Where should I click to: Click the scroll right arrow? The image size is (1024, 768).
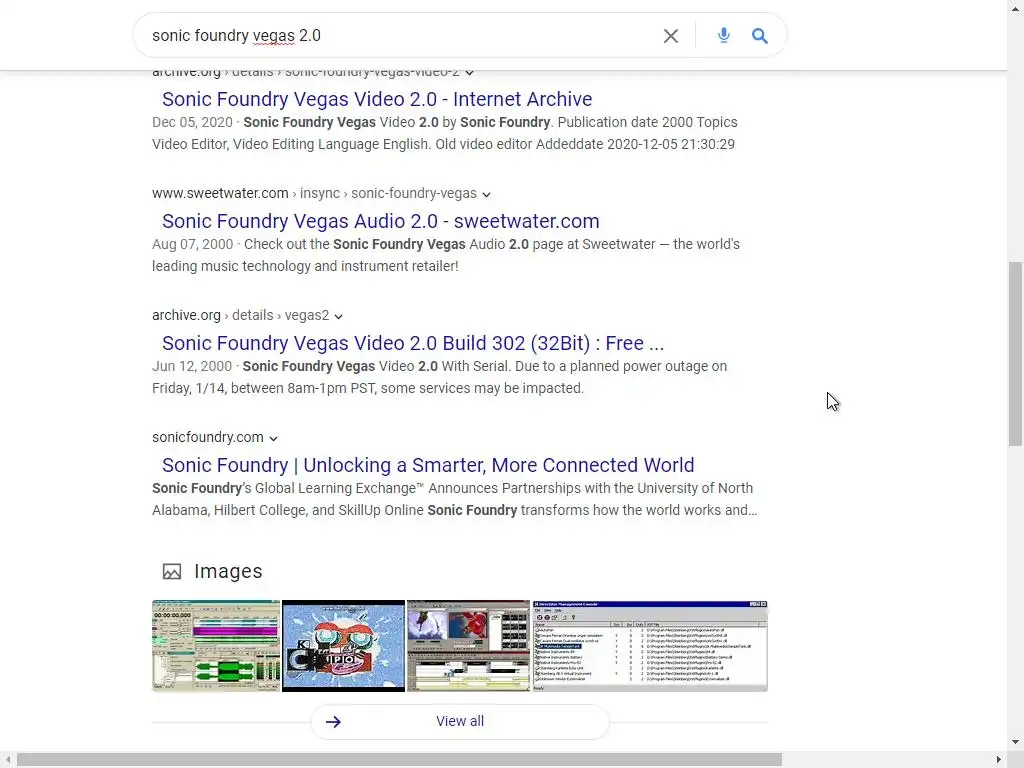click(x=999, y=760)
